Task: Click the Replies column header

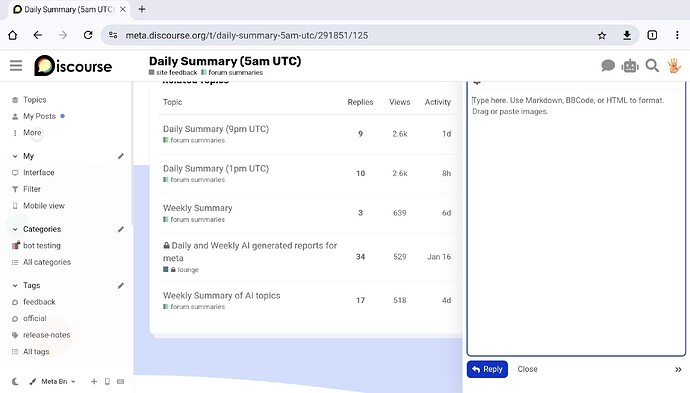Action: 360,102
